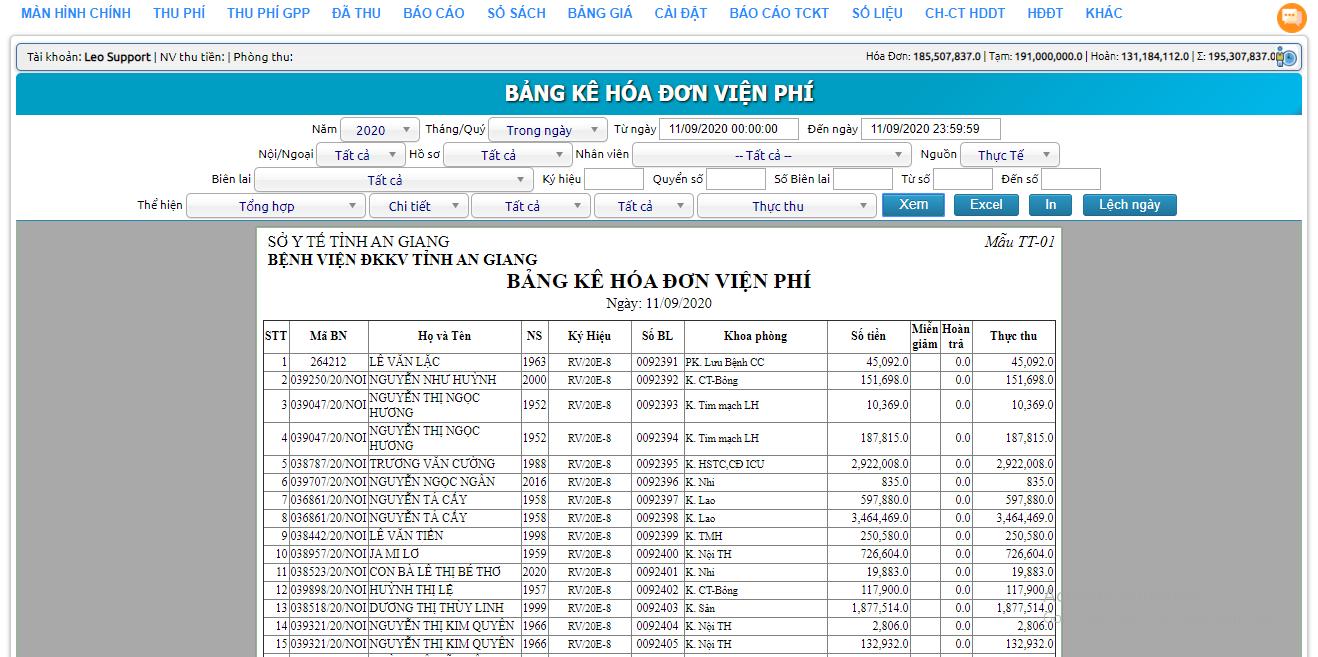Screen dimensions: 1318x657
Task: Expand the Nội/Ngoại dropdown
Action: click(360, 155)
